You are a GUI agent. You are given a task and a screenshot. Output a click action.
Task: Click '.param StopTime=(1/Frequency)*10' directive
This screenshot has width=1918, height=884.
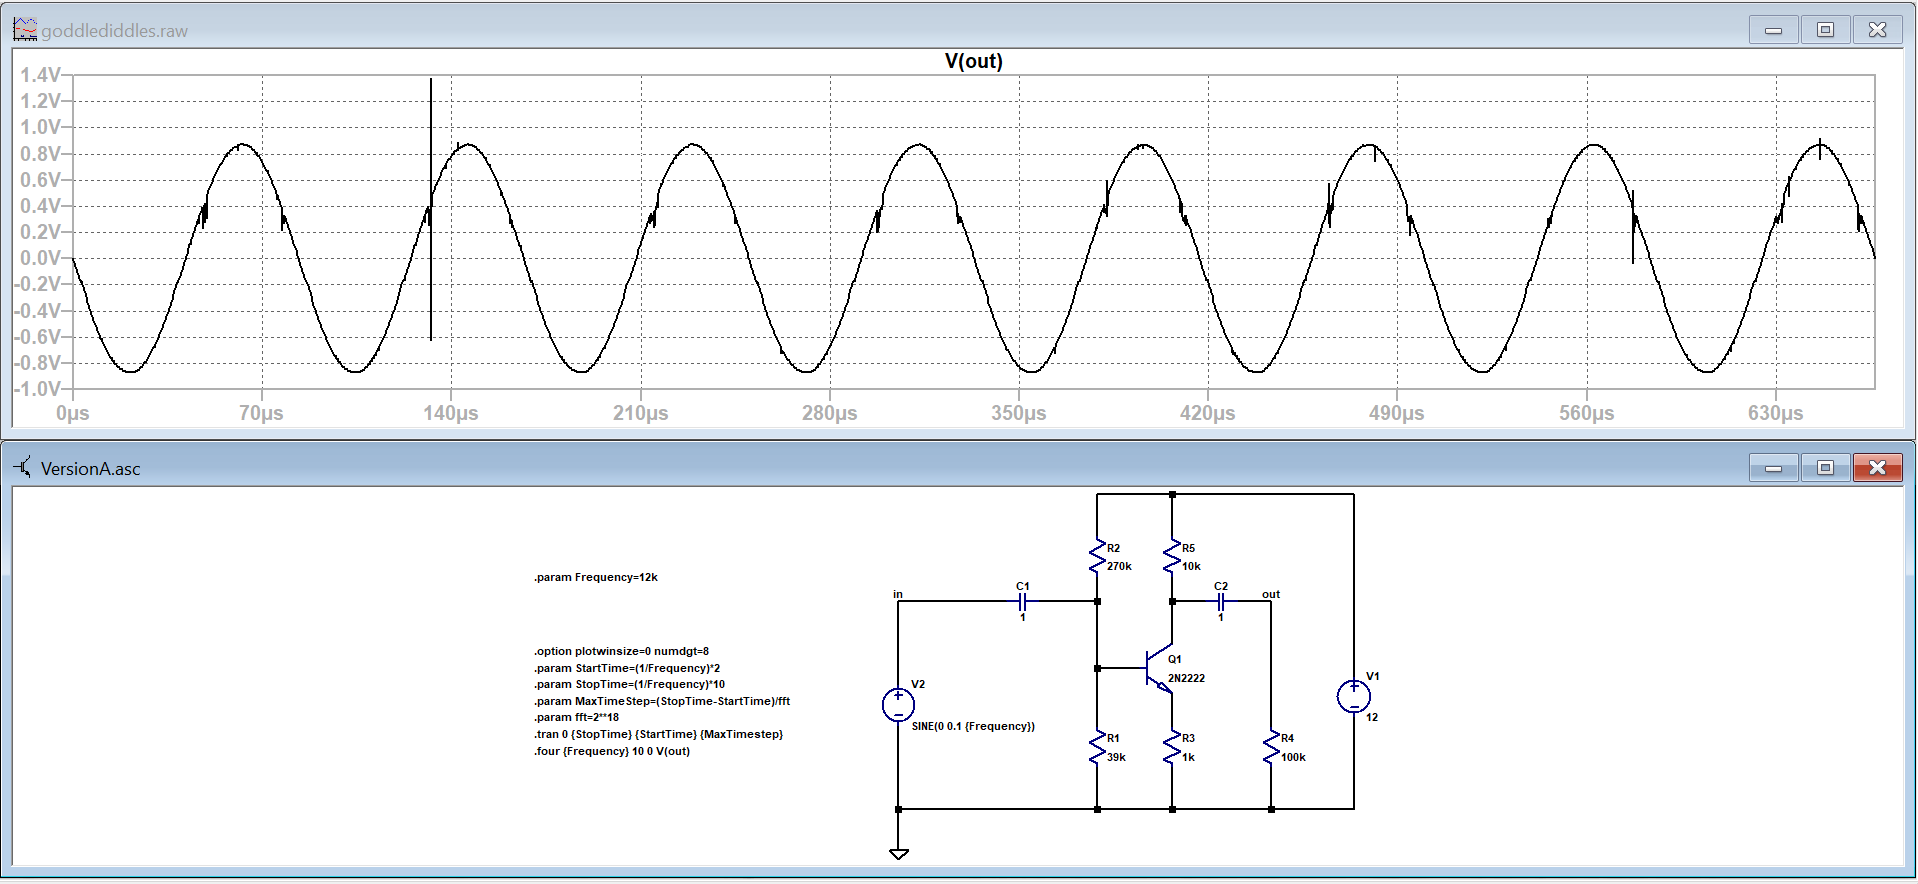pos(630,684)
